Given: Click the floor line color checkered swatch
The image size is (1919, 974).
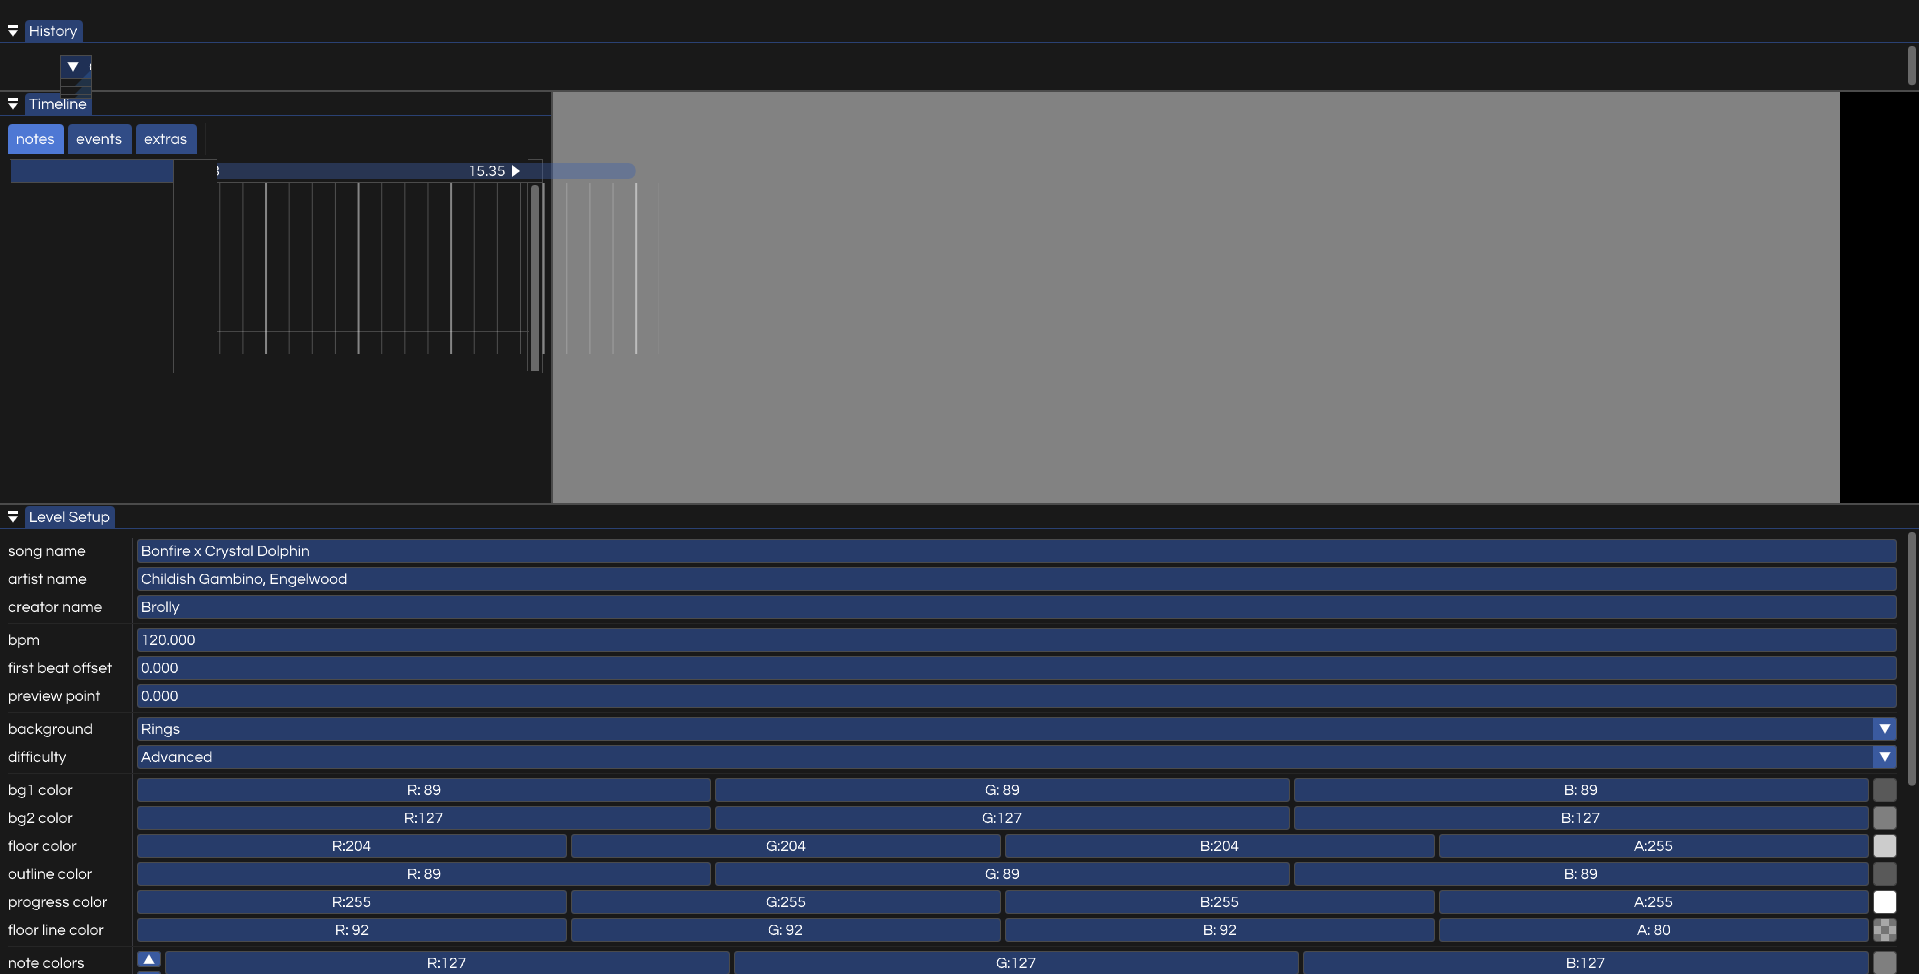Looking at the screenshot, I should tap(1884, 930).
